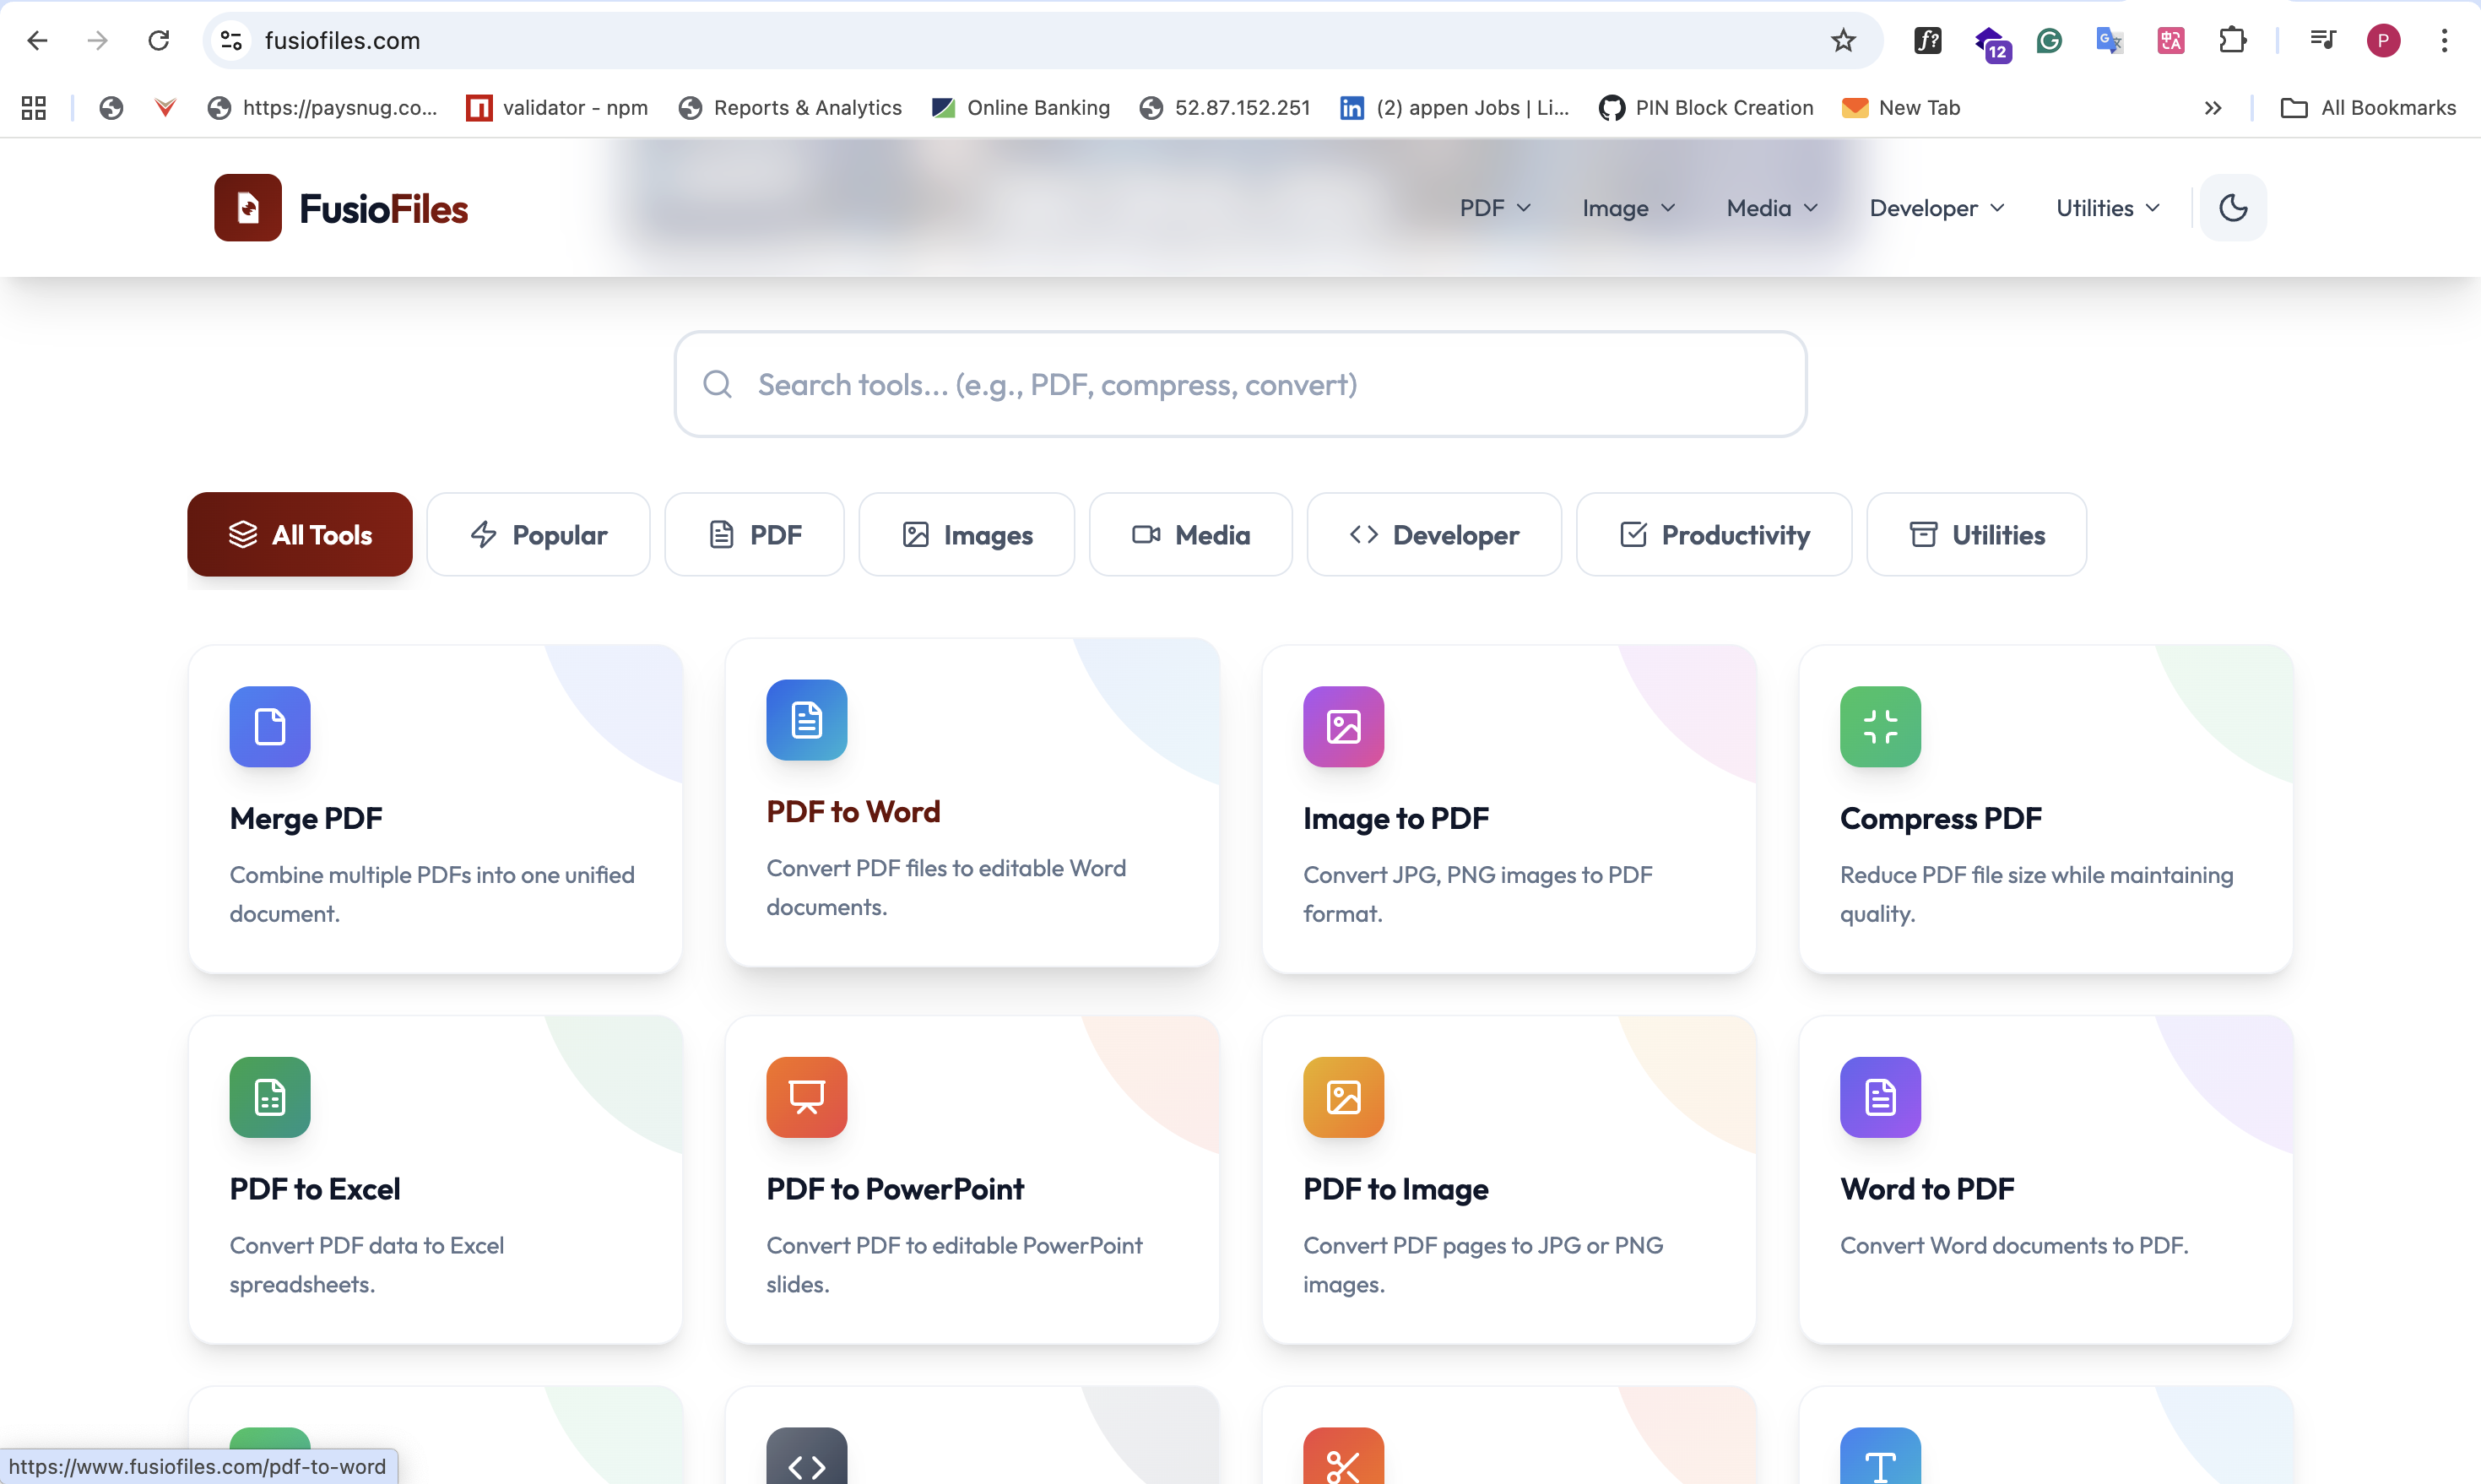Open the Developer menu in the navbar
This screenshot has width=2481, height=1484.
pos(1935,207)
